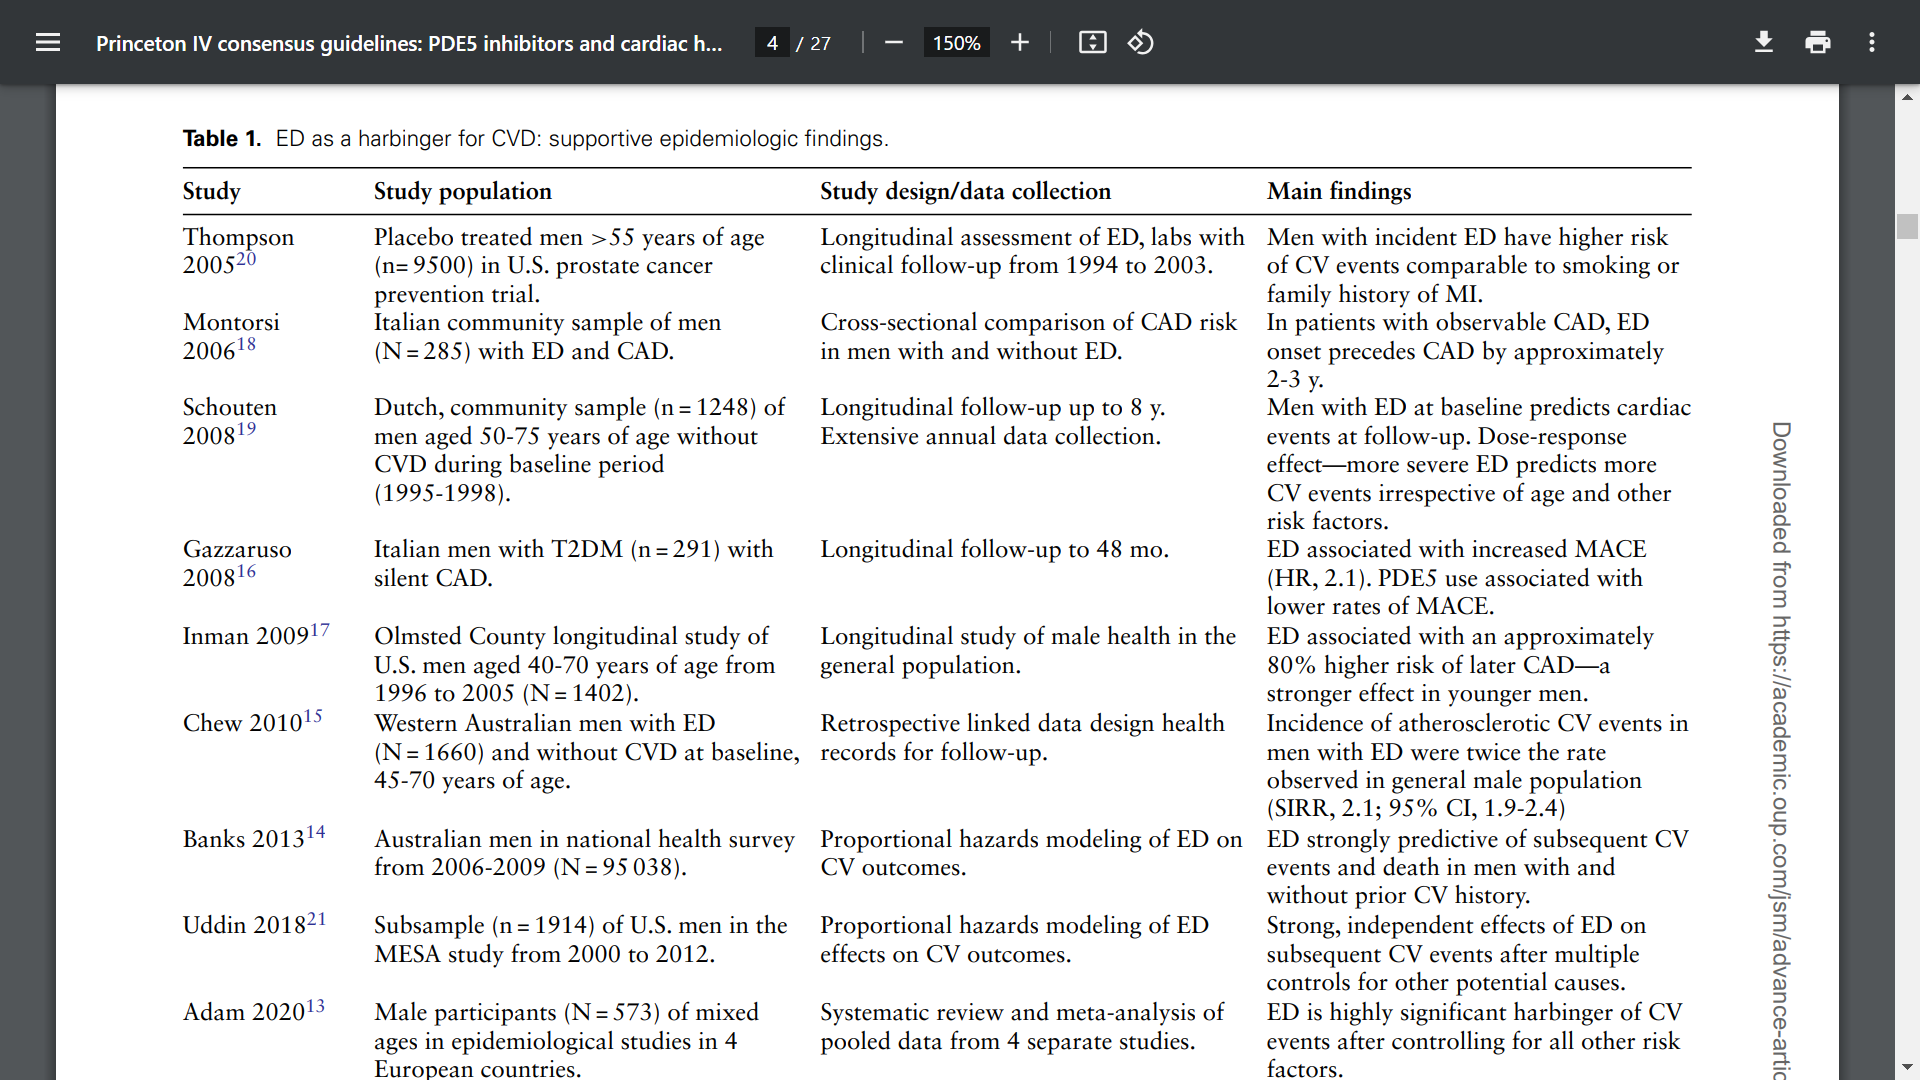Open reference 17 next to Inman 2009
Image resolution: width=1920 pixels, height=1080 pixels.
pyautogui.click(x=320, y=630)
